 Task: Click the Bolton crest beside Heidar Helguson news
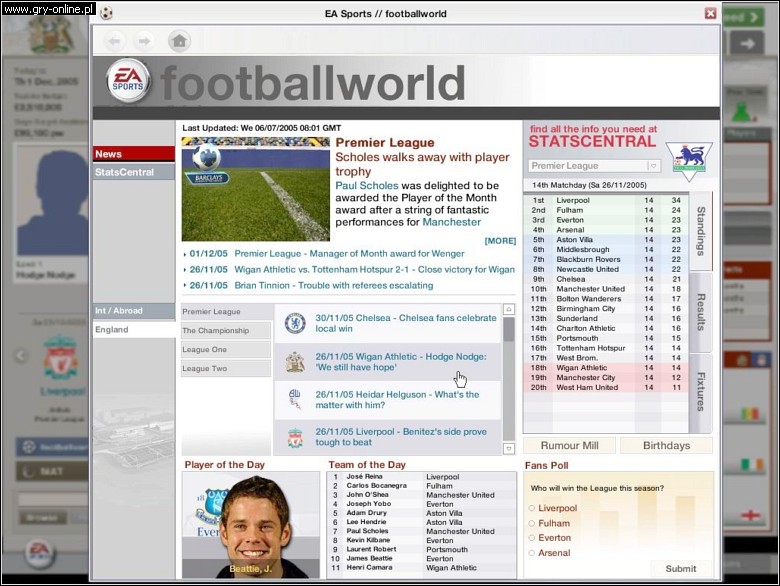295,399
